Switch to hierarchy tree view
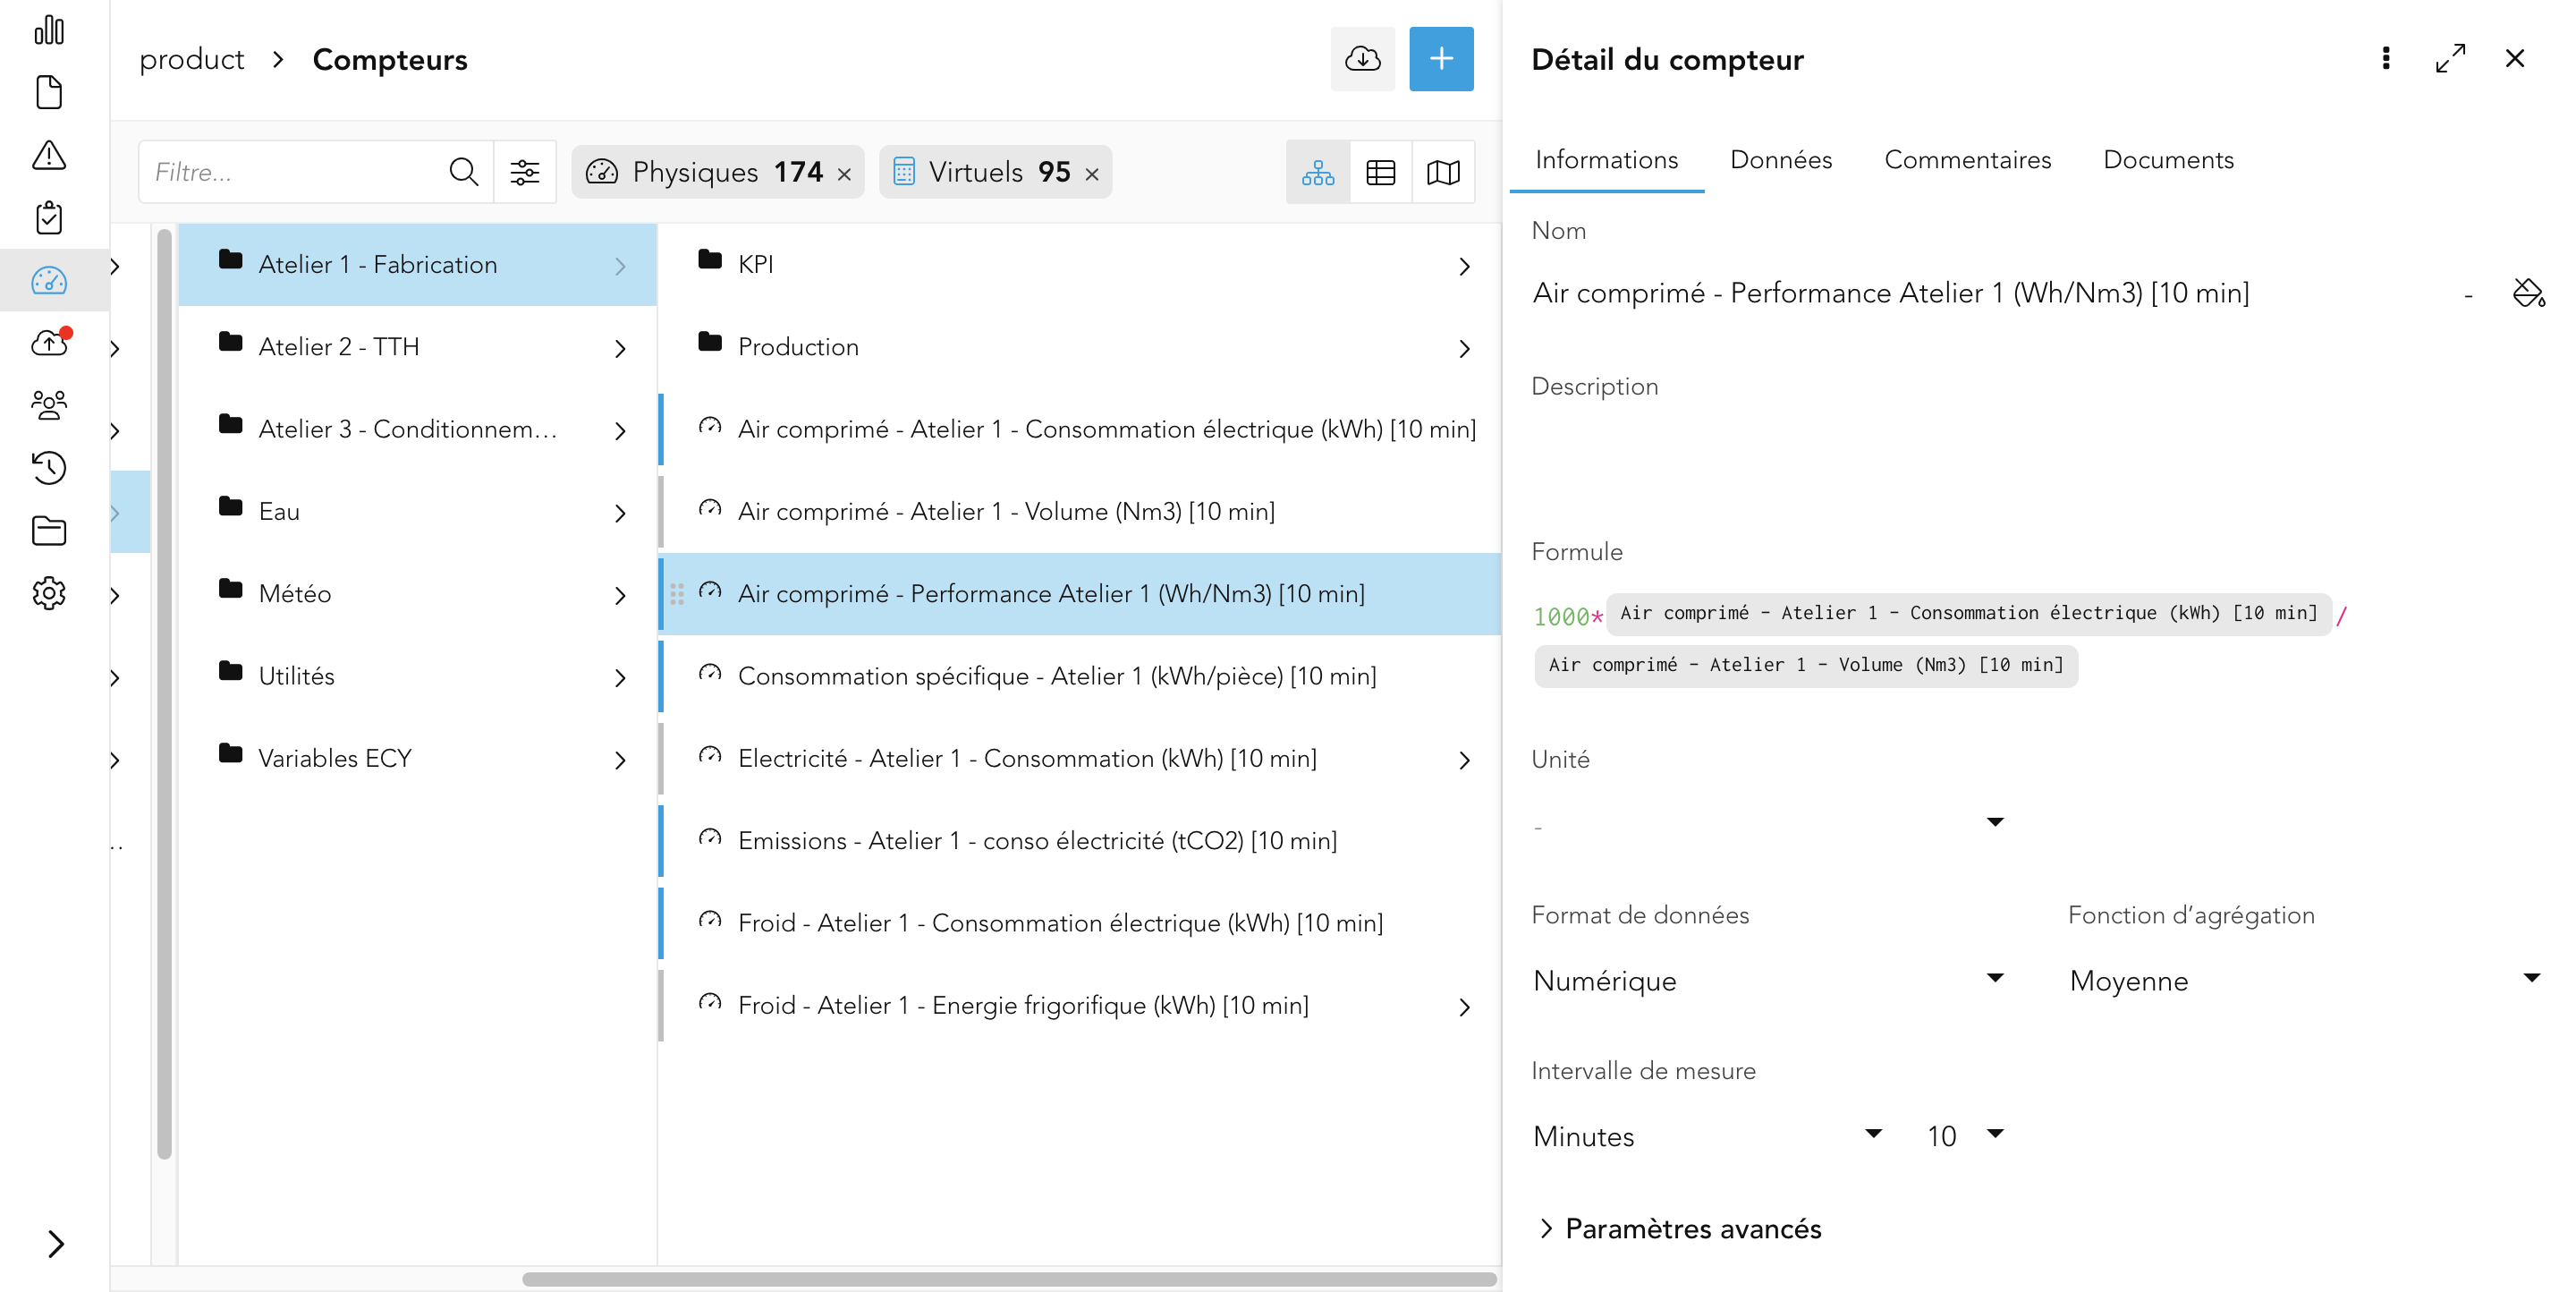Image resolution: width=2576 pixels, height=1292 pixels. [x=1318, y=173]
